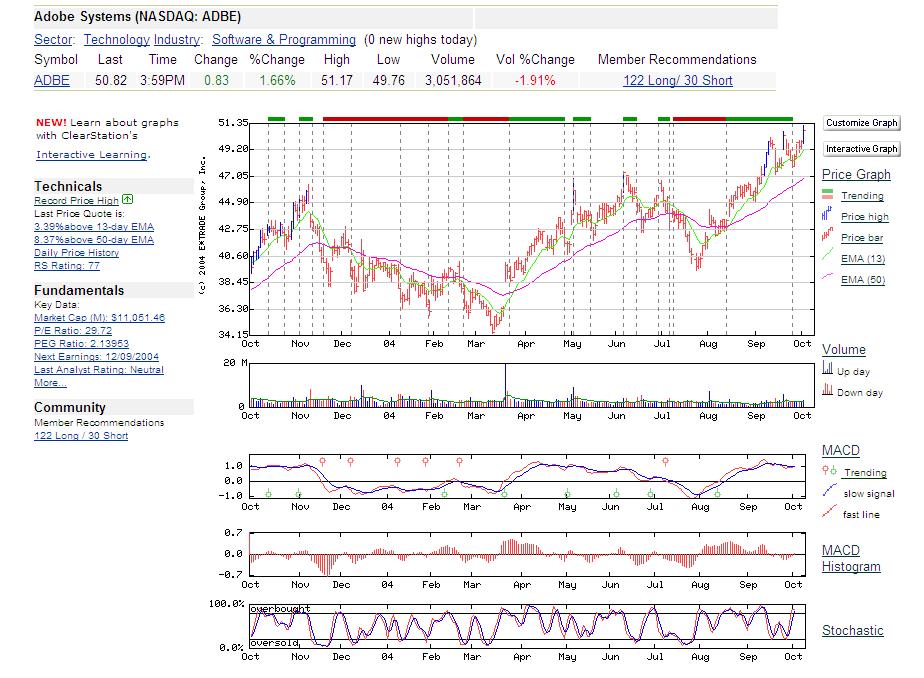Image resolution: width=924 pixels, height=678 pixels.
Task: Click the 1.66% change value
Action: (x=278, y=81)
